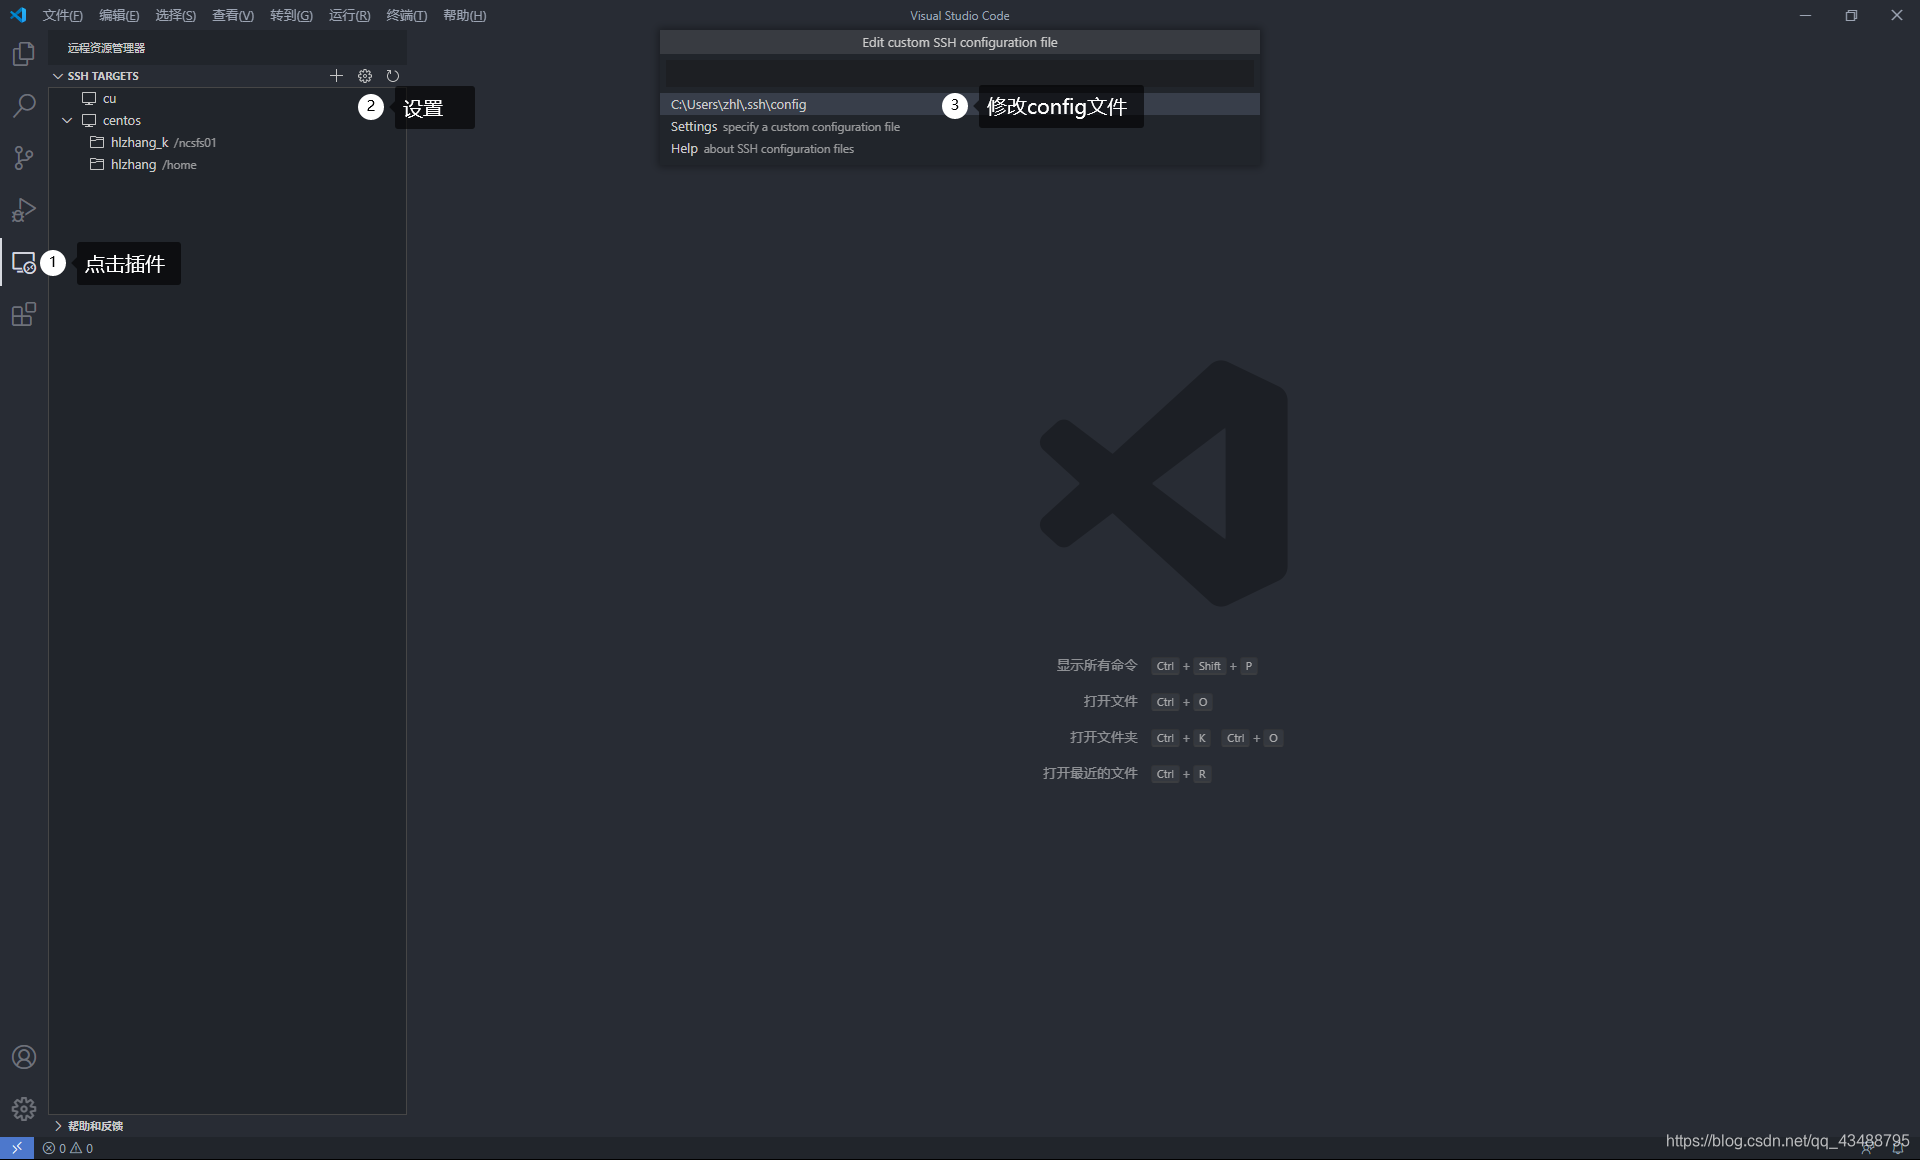Choose C:\Users\zhl\.ssh\config in the picker
This screenshot has width=1920, height=1160.
(960, 104)
